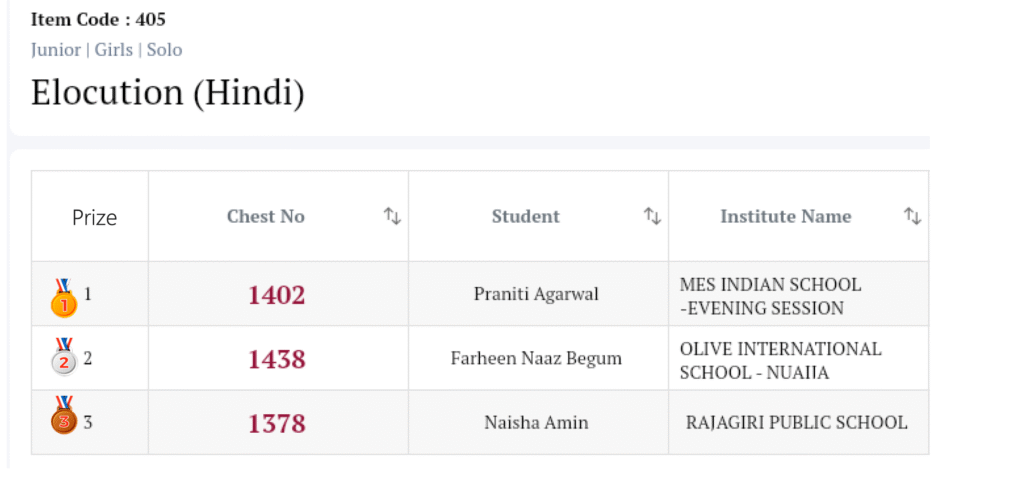
Task: Click the Institute Name header label
Action: point(786,216)
